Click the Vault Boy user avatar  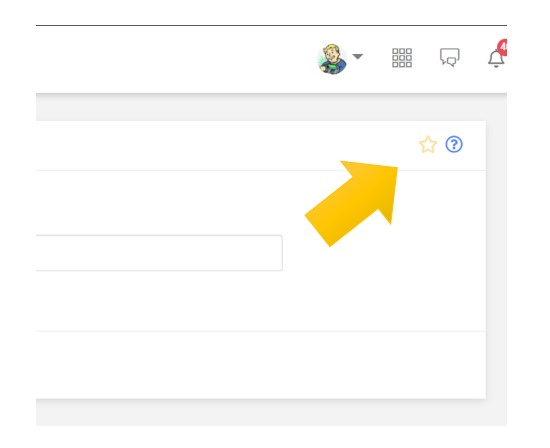click(x=332, y=59)
